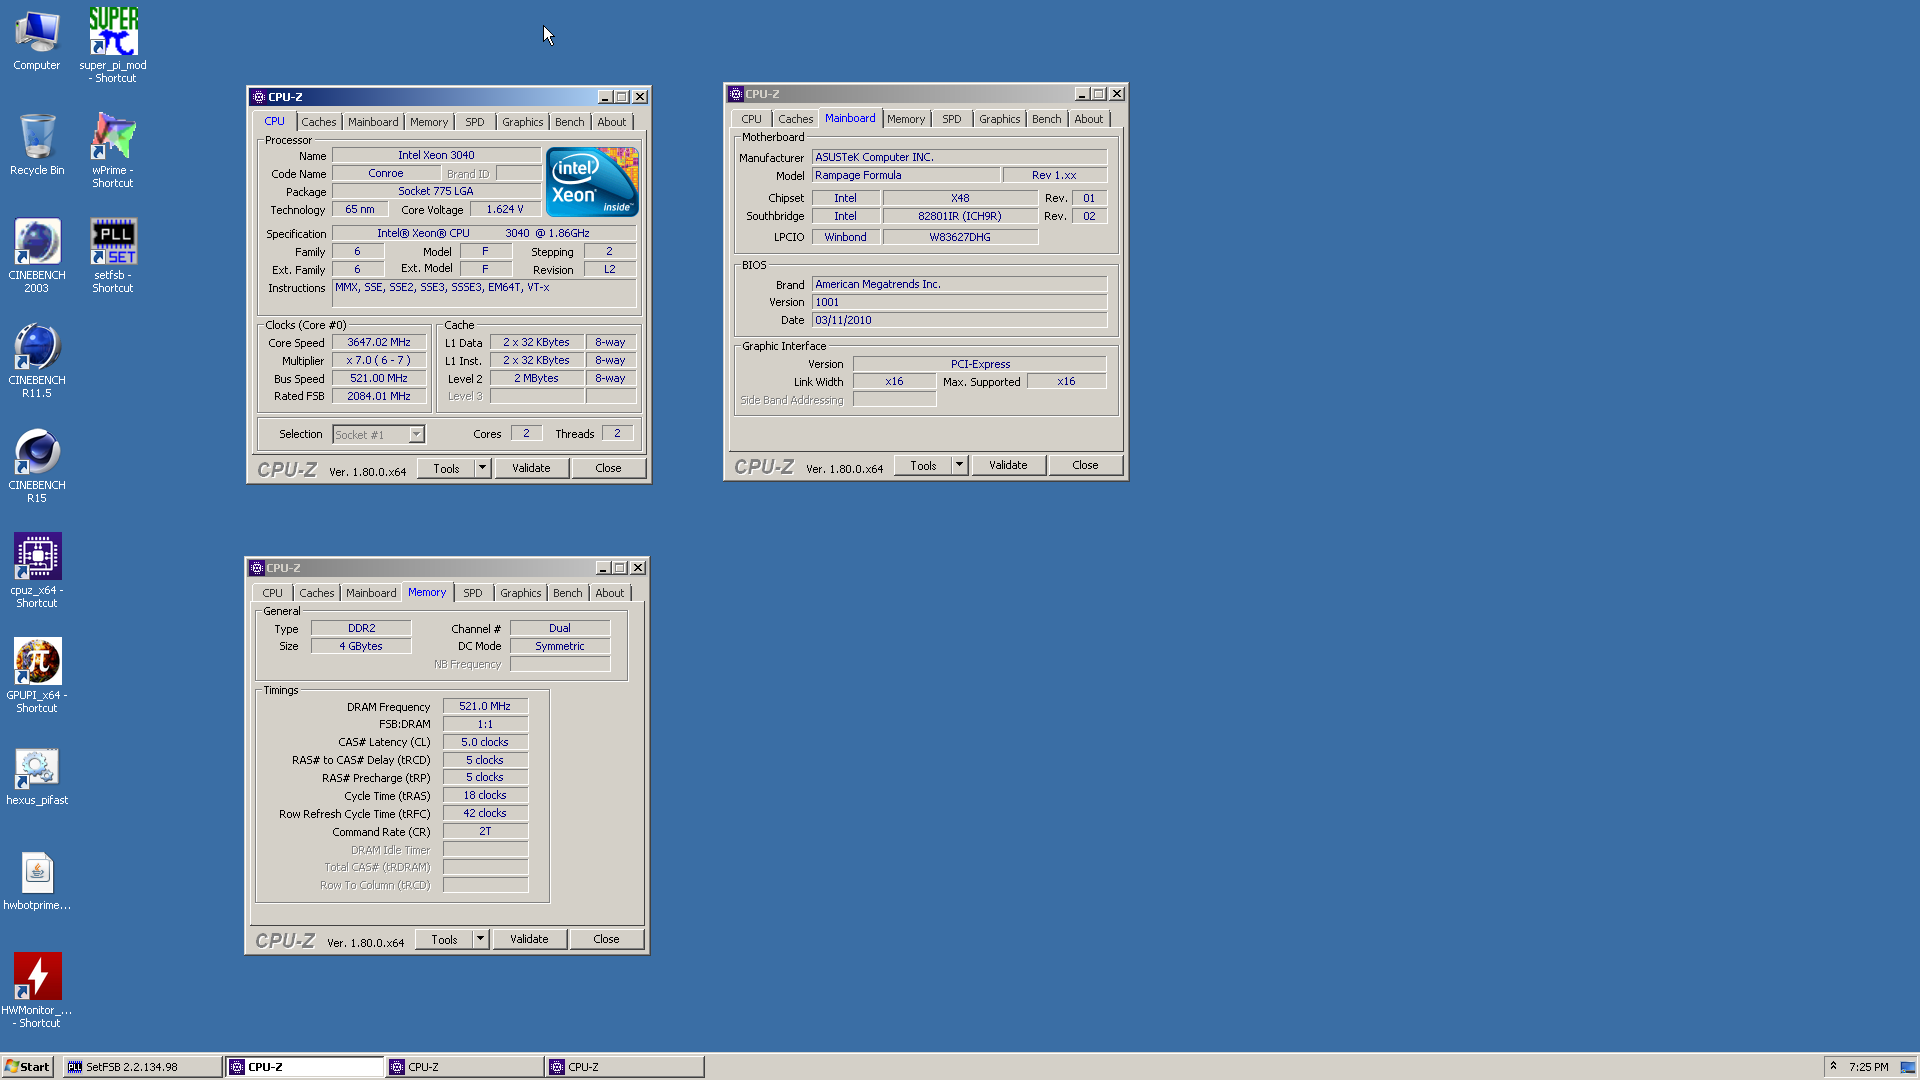The height and width of the screenshot is (1080, 1920).
Task: Open the SPD tab in CPU window
Action: (475, 122)
